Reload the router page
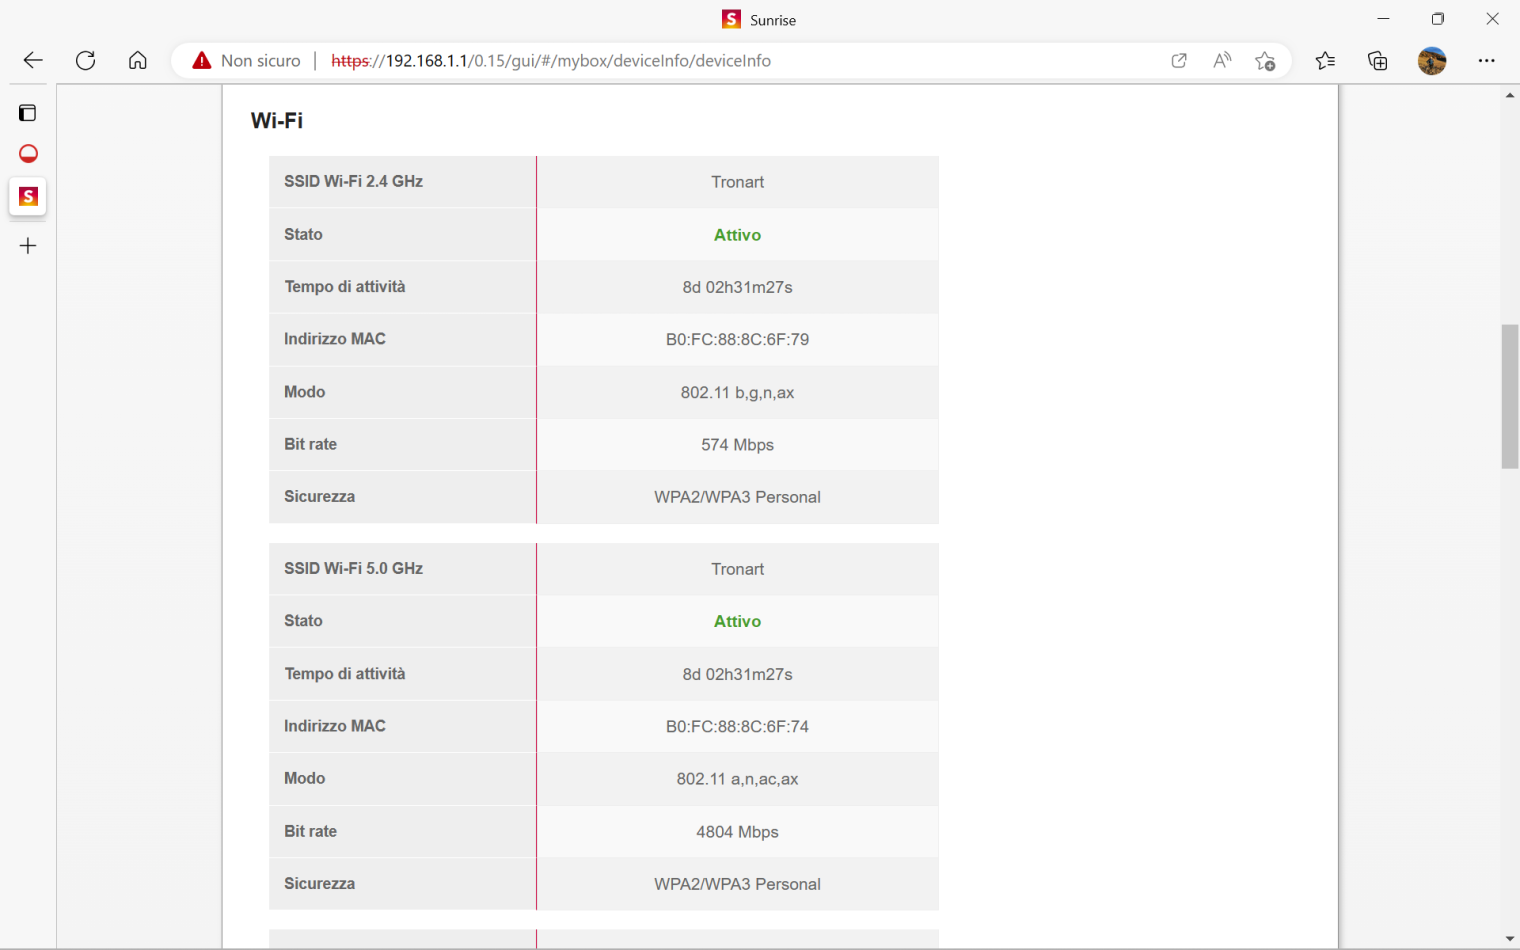 tap(86, 61)
